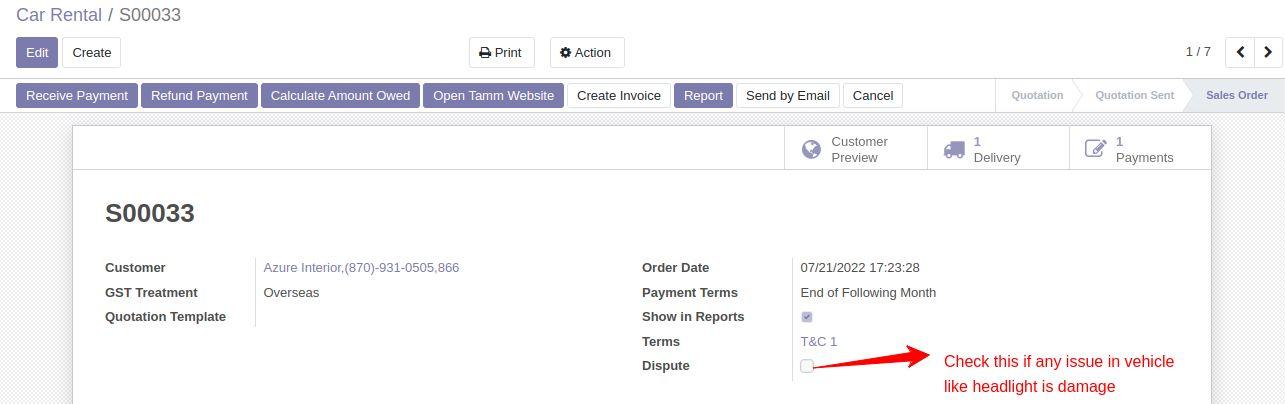Click the 1 / 7 pager counter

(1198, 52)
